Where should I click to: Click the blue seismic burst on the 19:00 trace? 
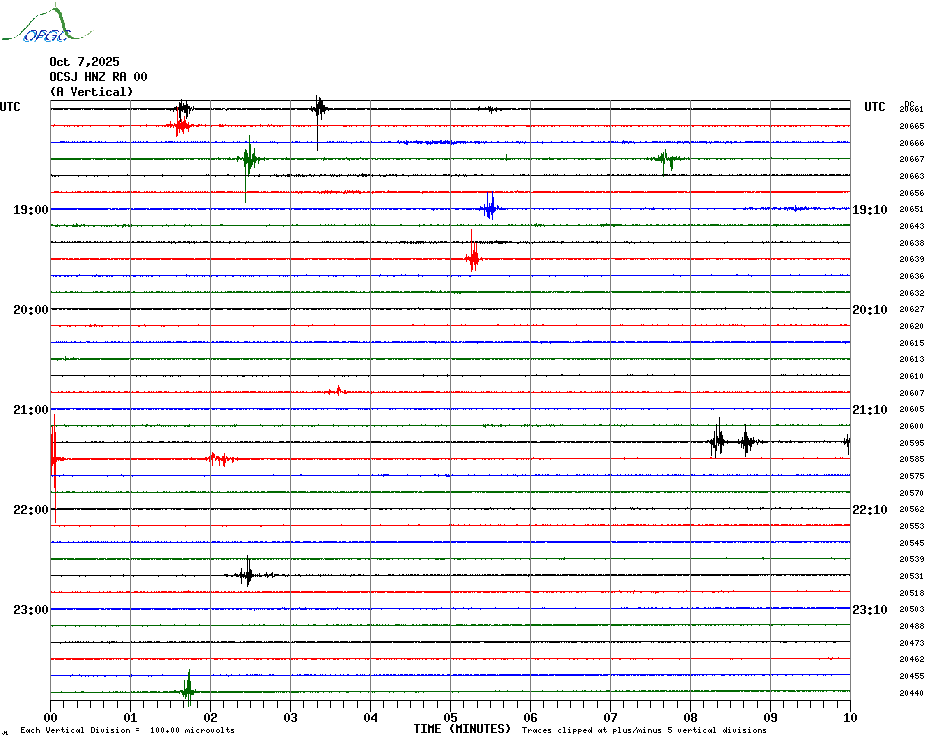[490, 208]
